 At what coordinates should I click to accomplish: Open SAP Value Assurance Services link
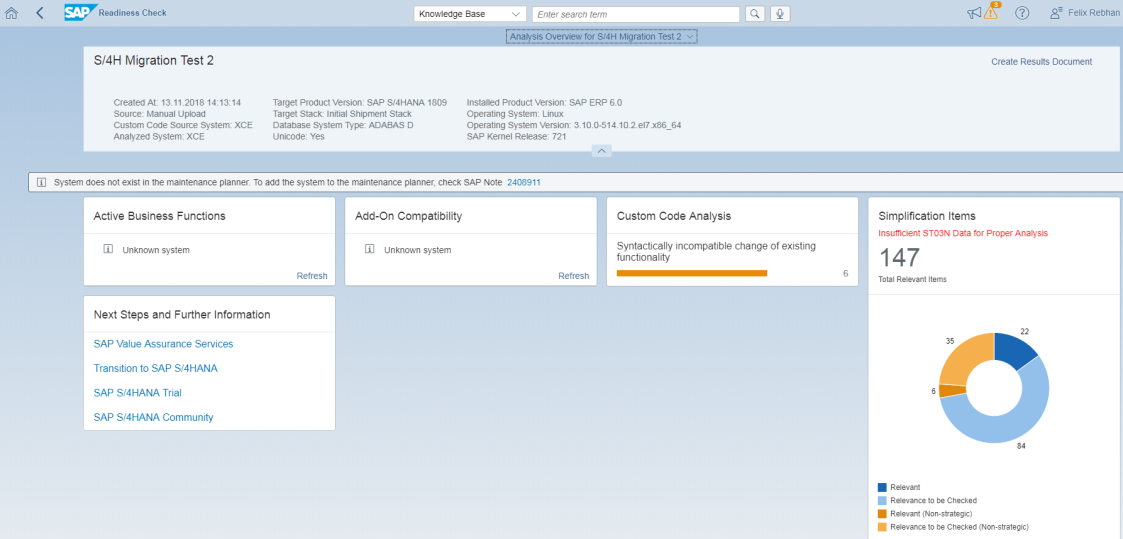pos(163,344)
